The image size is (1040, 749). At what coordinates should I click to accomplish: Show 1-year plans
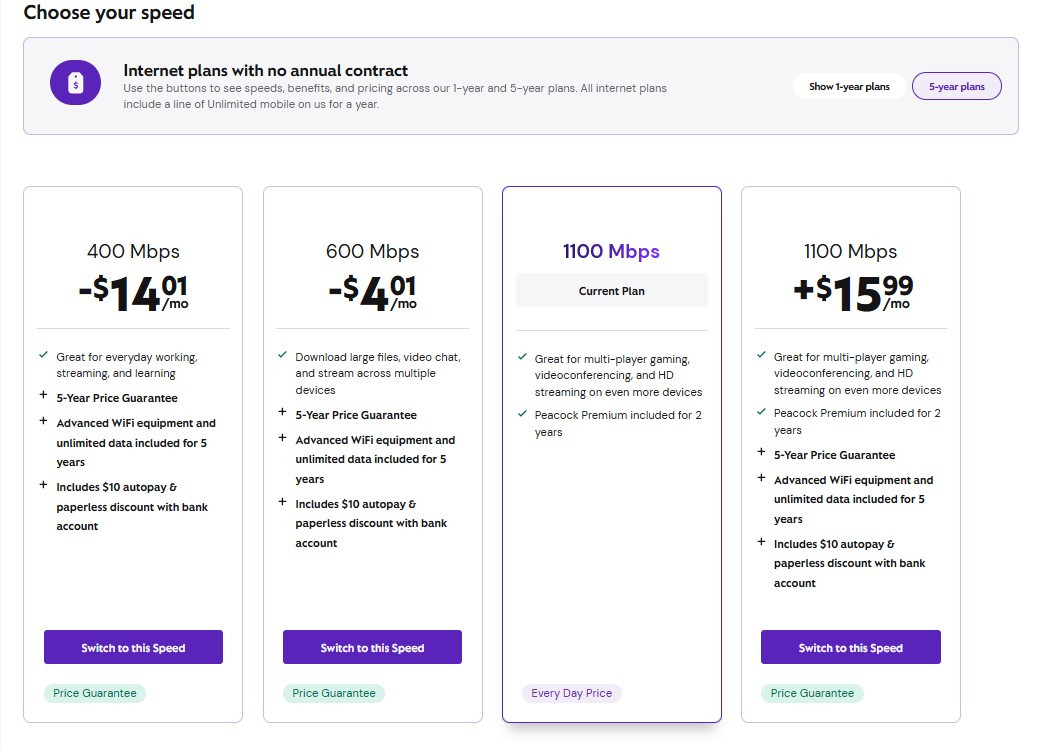click(849, 86)
